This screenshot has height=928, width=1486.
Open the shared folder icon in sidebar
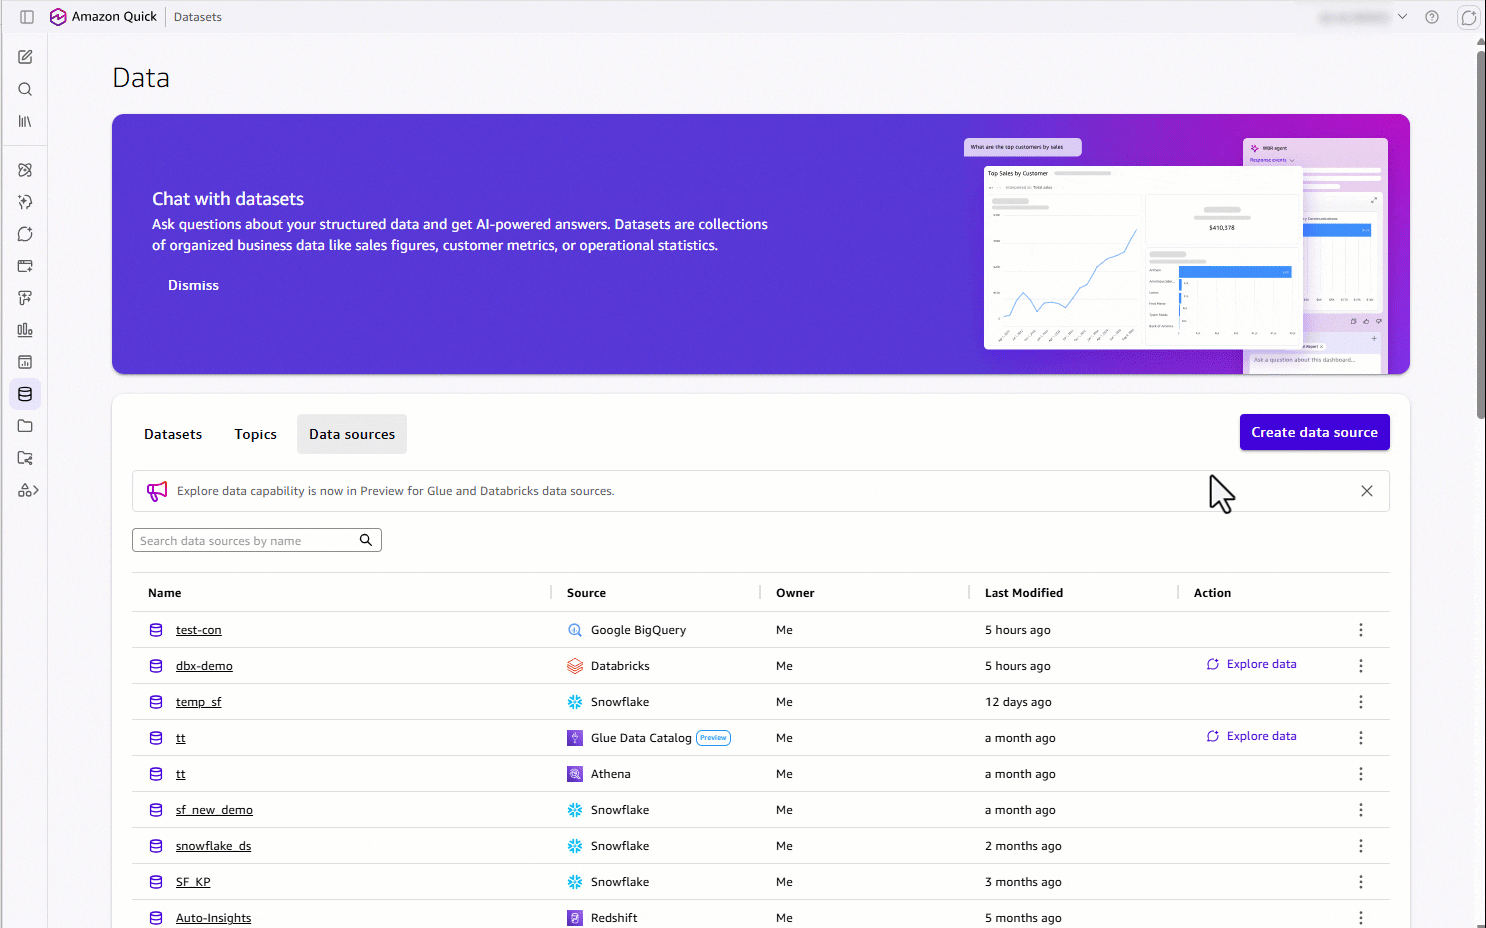coord(25,458)
